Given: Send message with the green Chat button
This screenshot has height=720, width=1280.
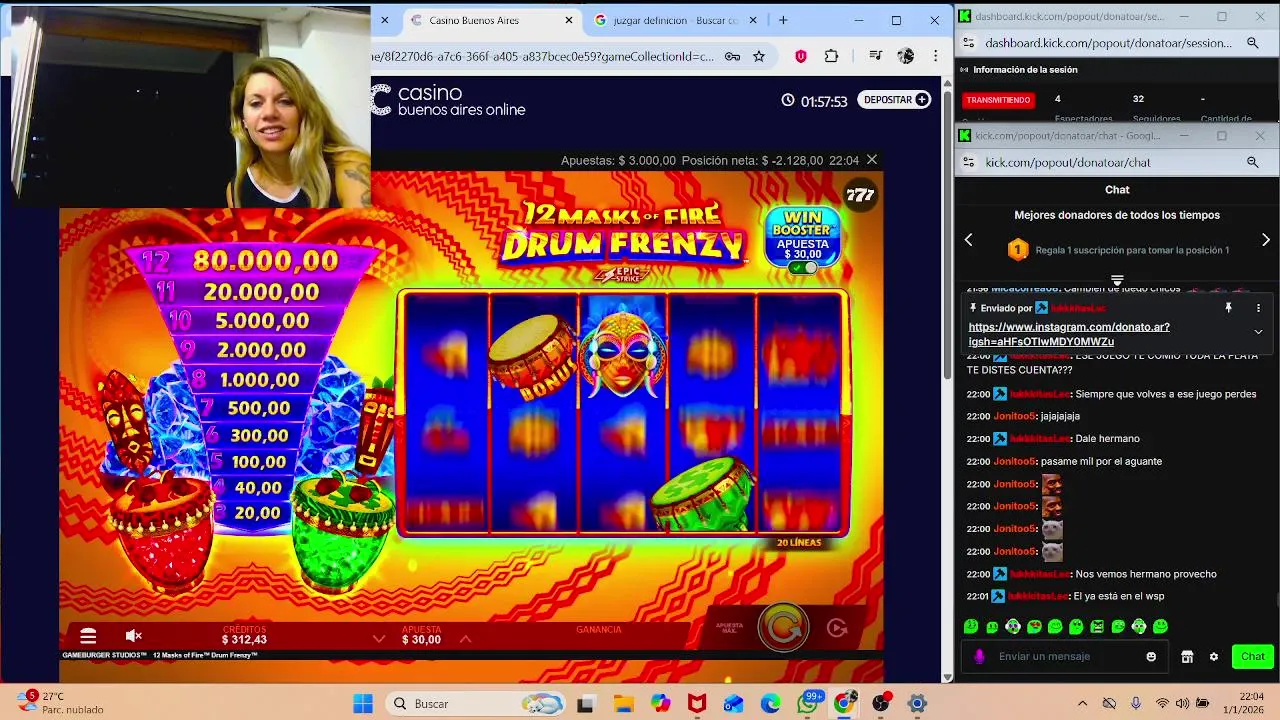Looking at the screenshot, I should click(x=1253, y=656).
